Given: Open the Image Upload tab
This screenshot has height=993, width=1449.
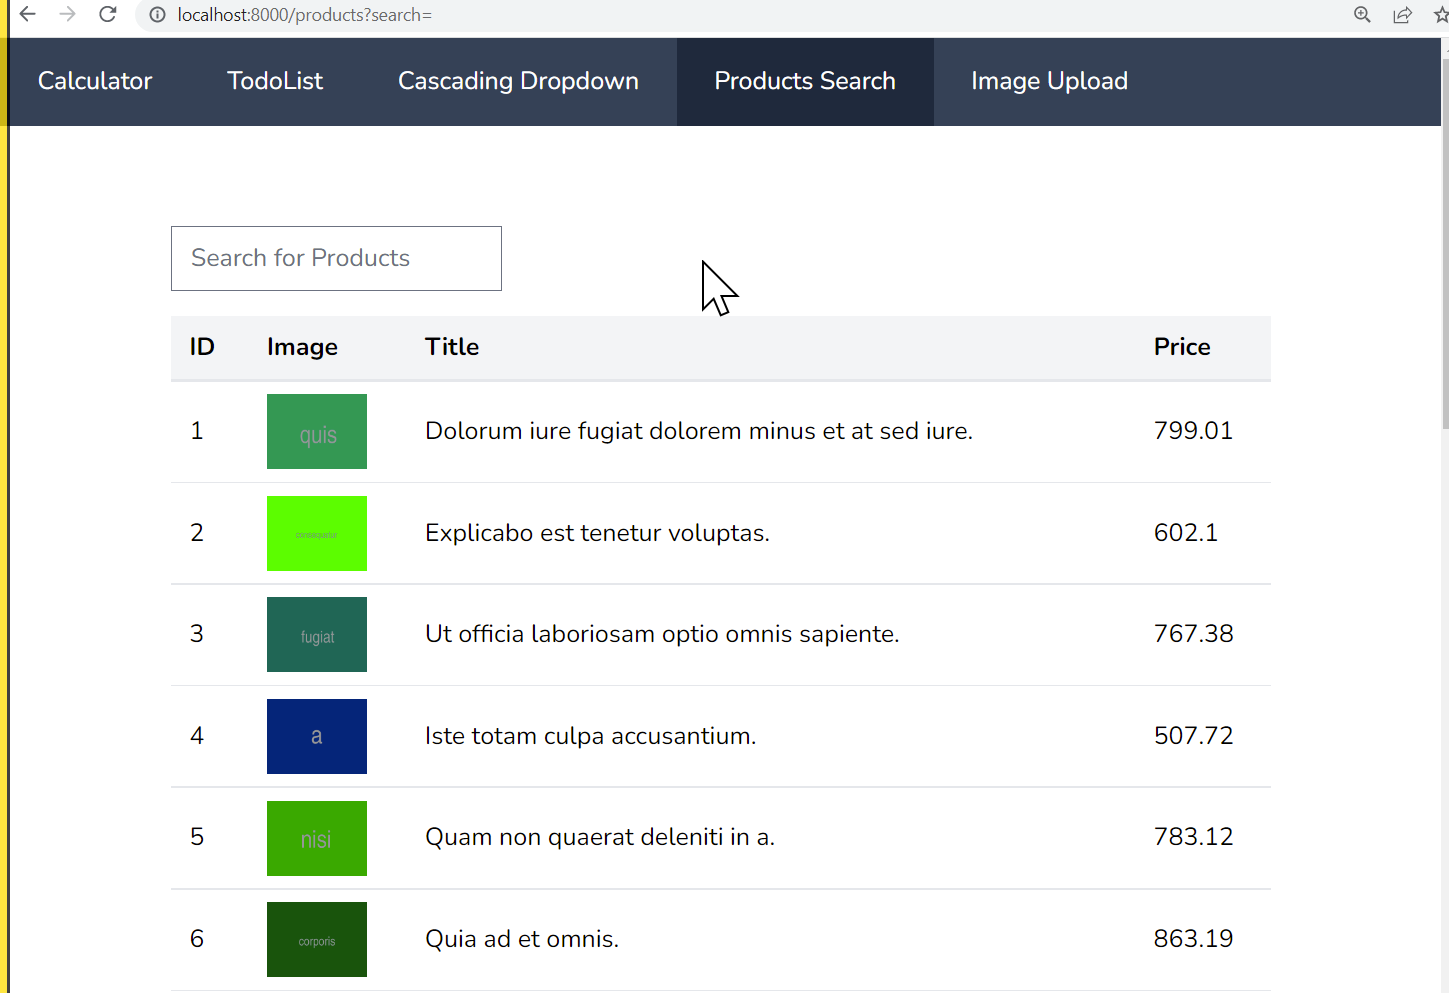Looking at the screenshot, I should [1049, 82].
